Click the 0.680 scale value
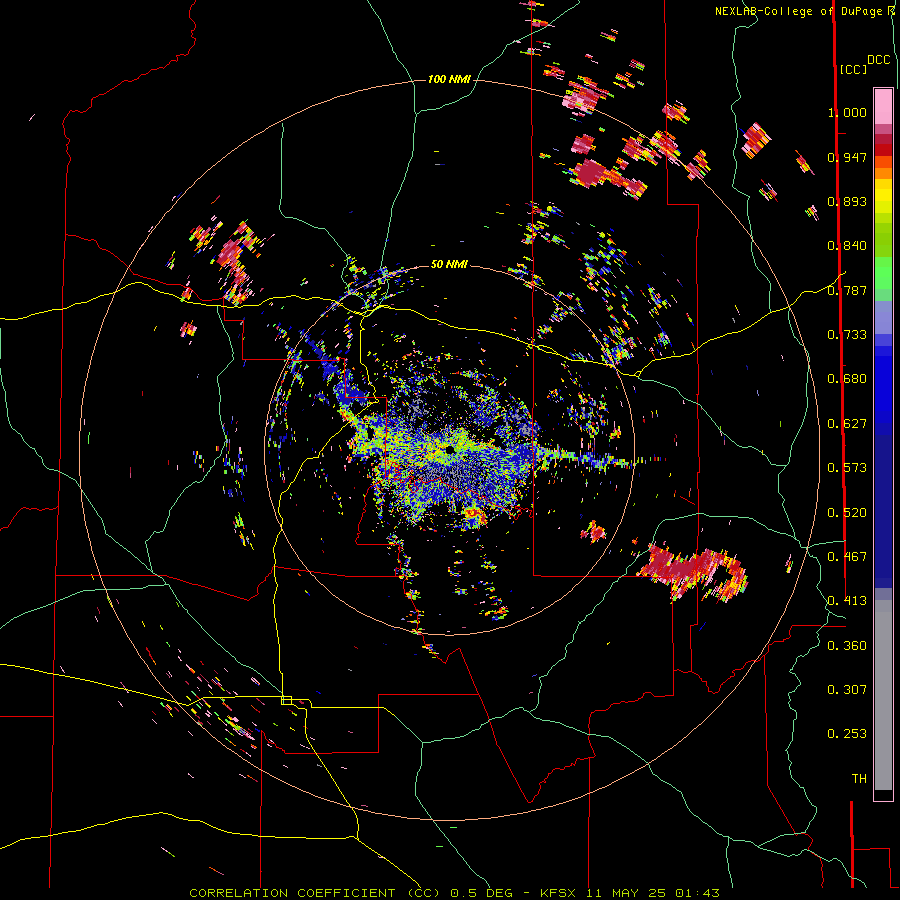Screen dimensions: 900x900 pos(847,379)
